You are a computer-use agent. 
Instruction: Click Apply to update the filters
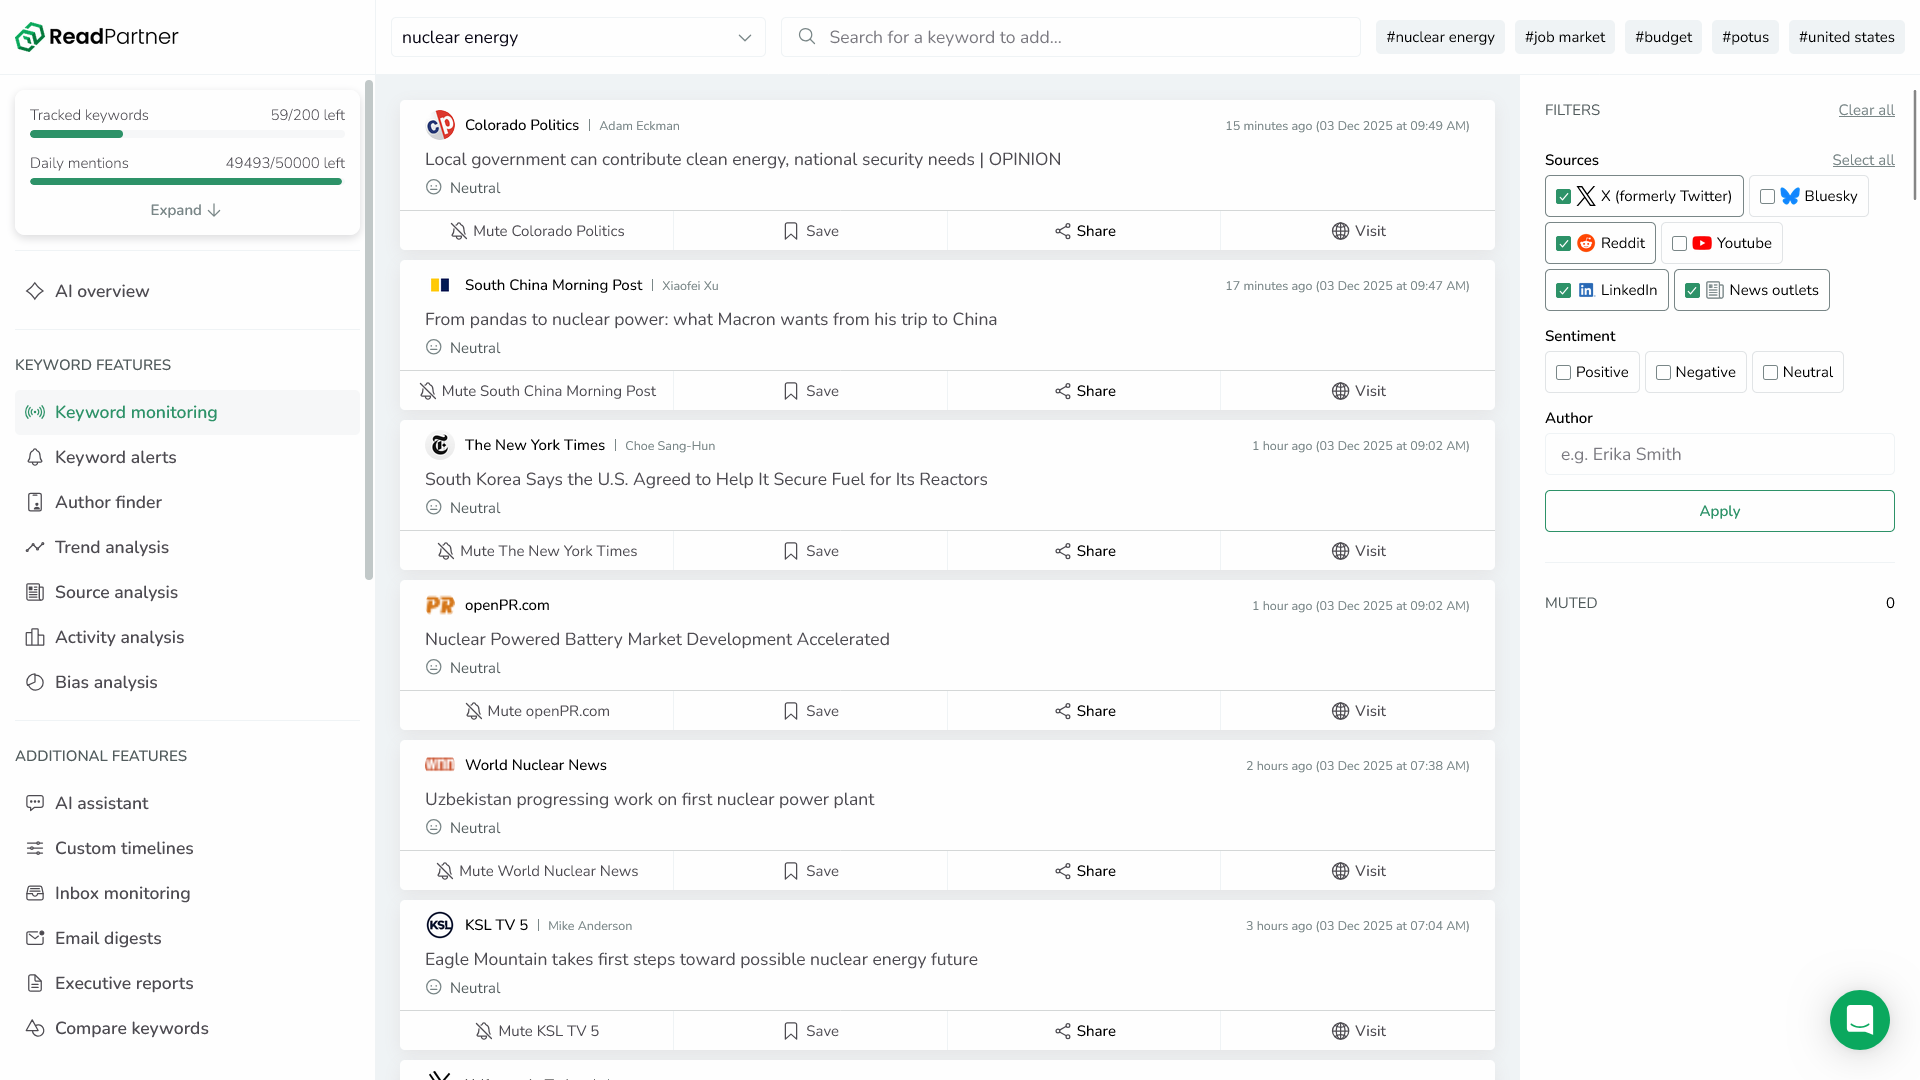(1719, 511)
